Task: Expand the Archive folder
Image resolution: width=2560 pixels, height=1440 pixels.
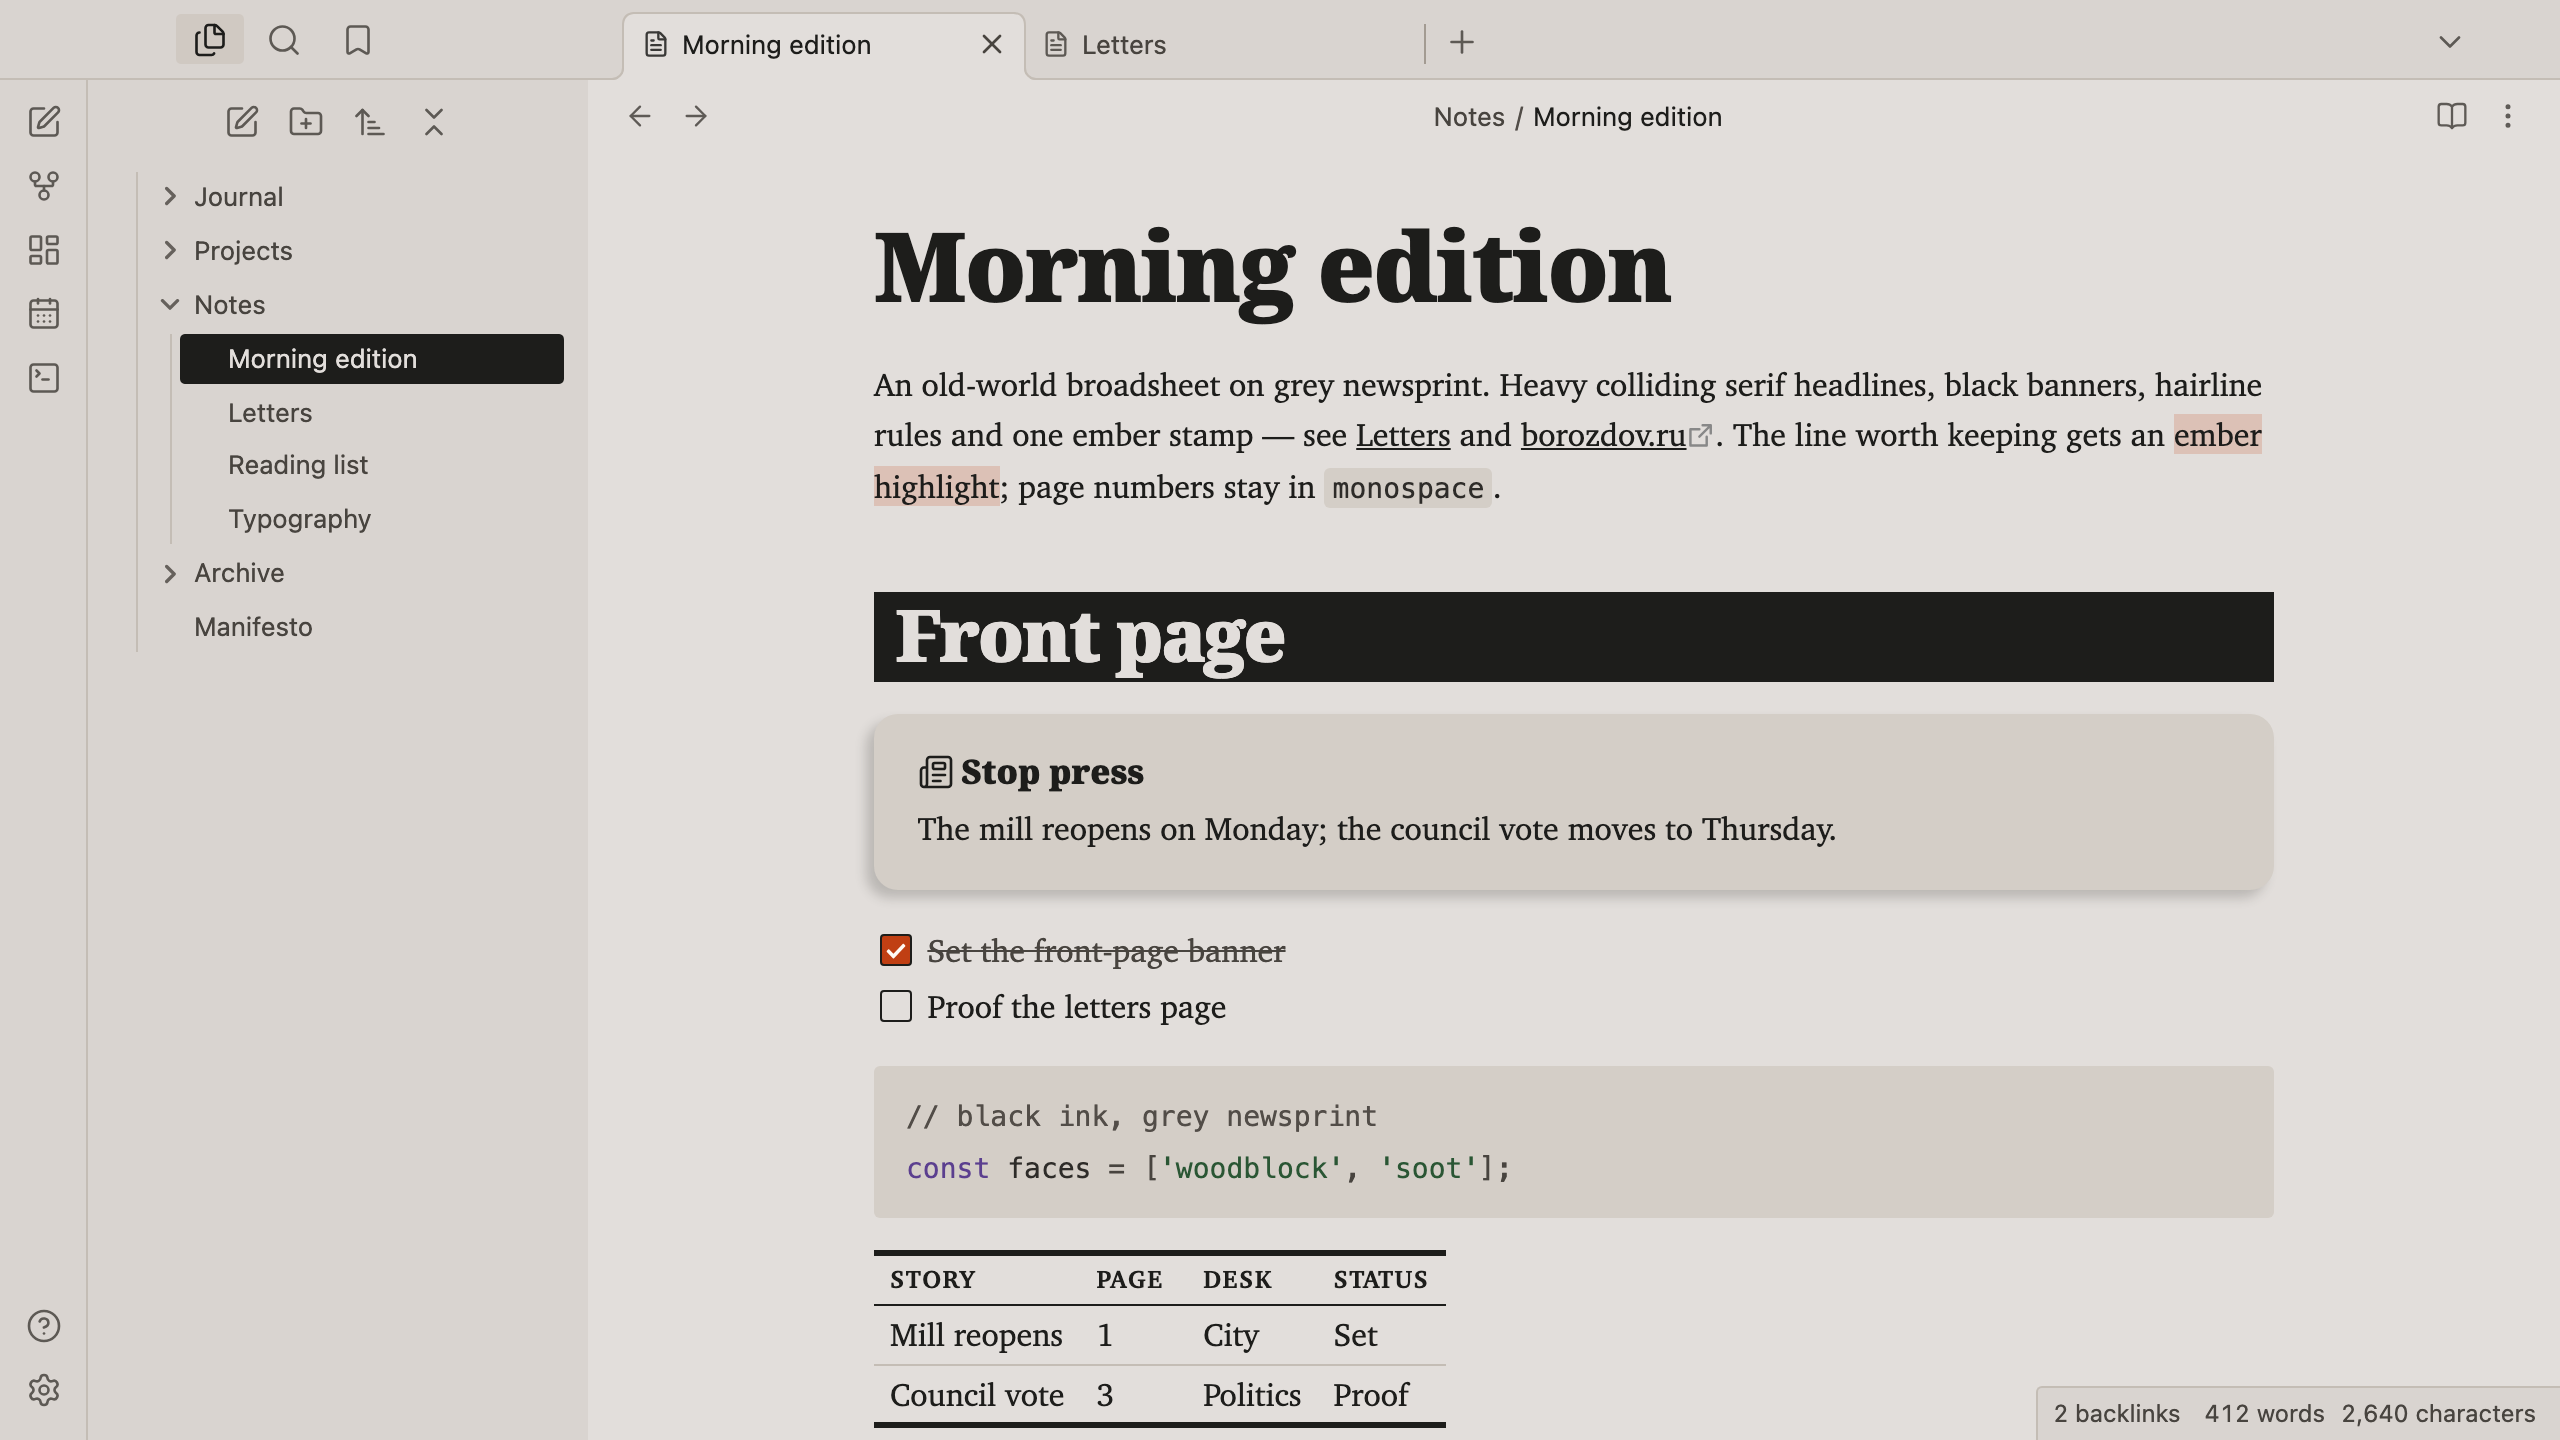Action: tap(170, 573)
